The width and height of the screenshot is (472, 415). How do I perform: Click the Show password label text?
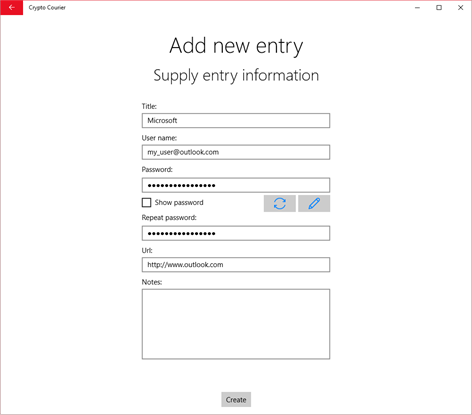point(179,203)
